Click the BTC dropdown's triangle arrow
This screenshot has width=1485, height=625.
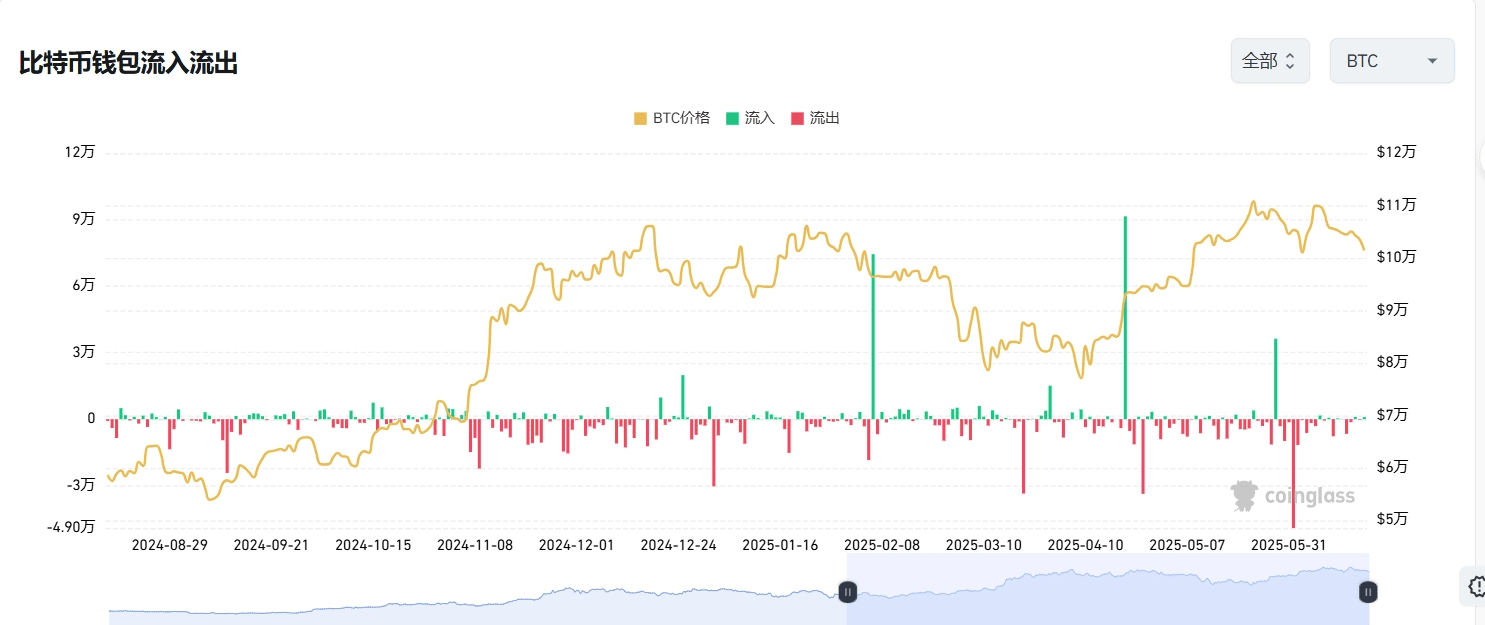coord(1432,61)
